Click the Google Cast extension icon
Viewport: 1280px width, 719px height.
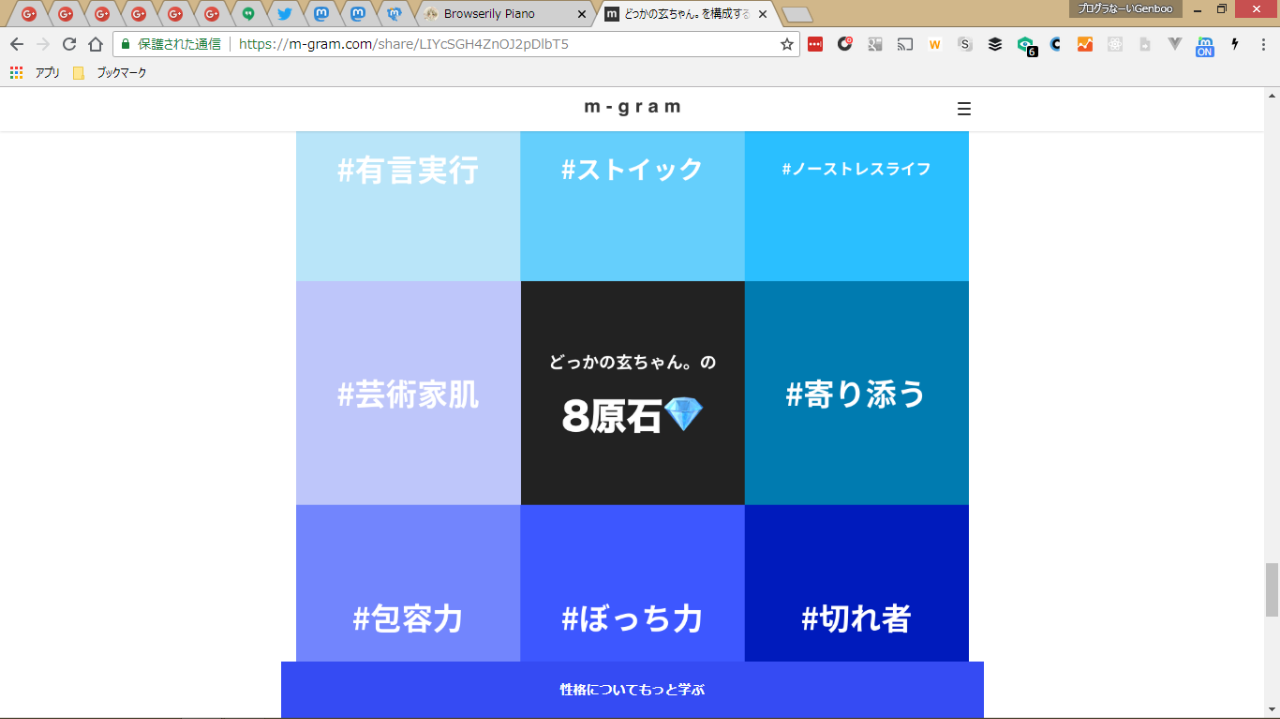click(905, 44)
